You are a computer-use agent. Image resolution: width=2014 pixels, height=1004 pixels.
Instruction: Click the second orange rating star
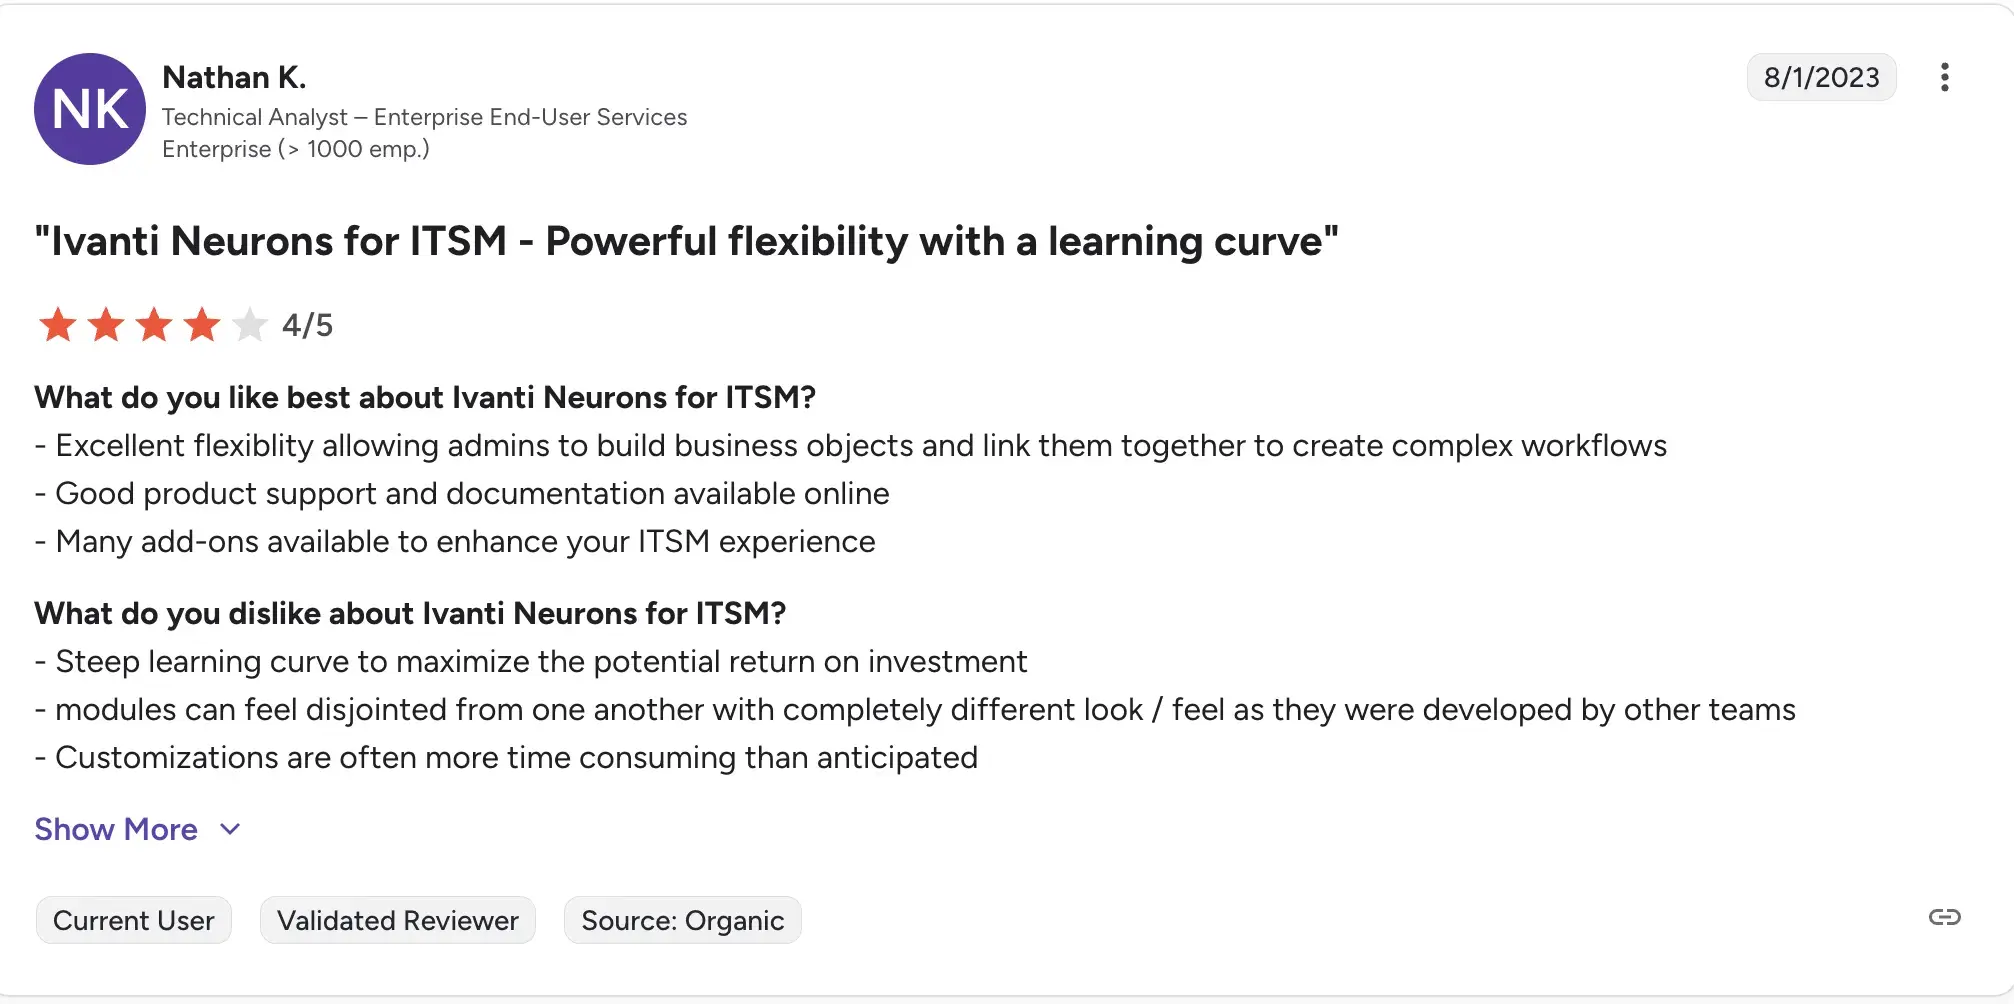coord(106,325)
